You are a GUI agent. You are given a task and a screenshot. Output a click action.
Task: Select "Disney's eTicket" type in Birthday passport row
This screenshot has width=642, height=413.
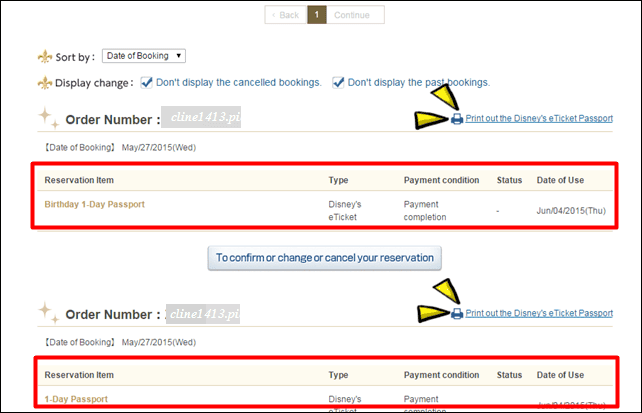coord(345,211)
